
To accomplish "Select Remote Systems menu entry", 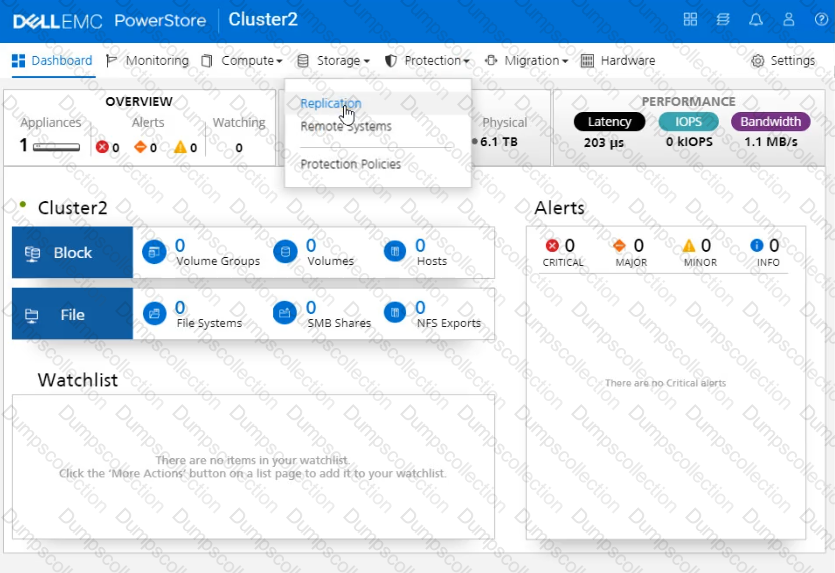I will [346, 127].
